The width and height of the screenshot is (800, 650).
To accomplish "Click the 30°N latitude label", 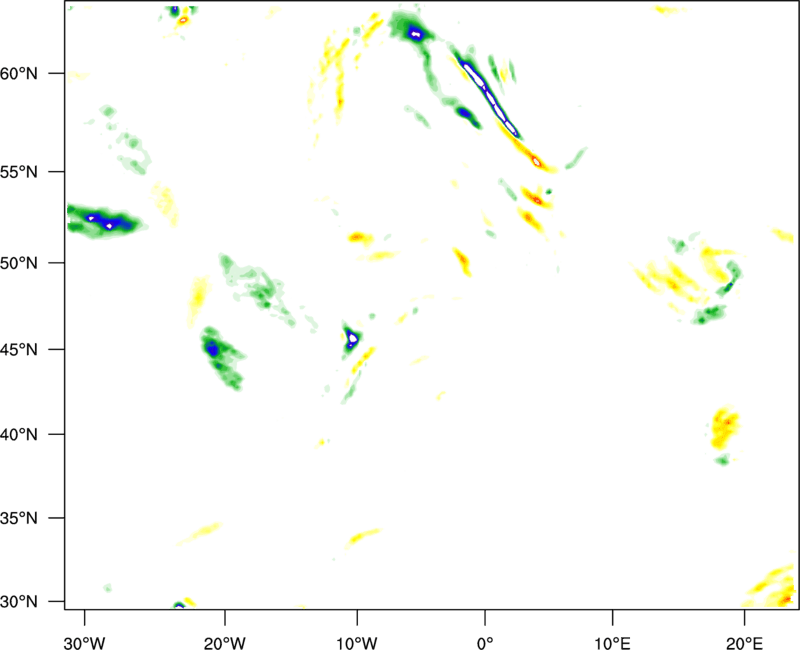I will (x=19, y=602).
